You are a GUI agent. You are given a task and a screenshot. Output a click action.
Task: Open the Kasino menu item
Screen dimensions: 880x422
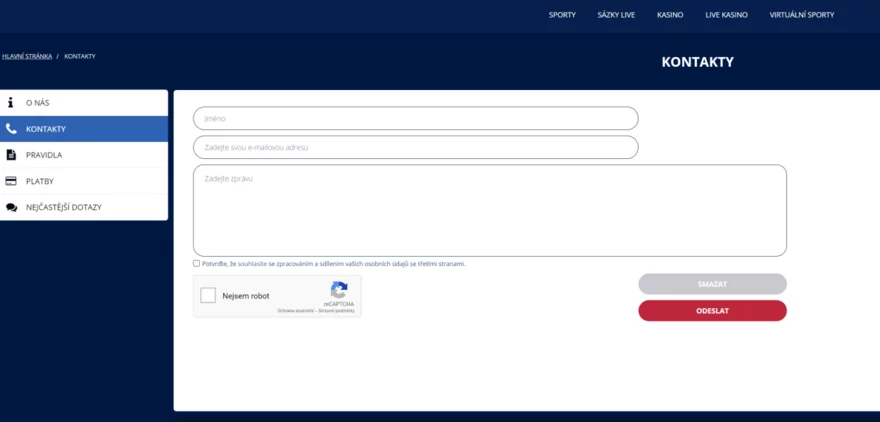[670, 15]
